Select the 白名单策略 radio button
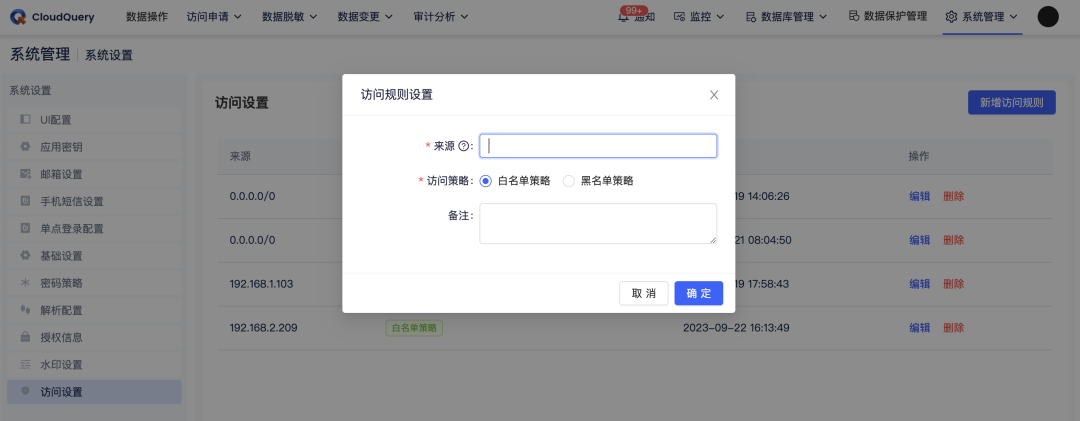 [x=486, y=181]
